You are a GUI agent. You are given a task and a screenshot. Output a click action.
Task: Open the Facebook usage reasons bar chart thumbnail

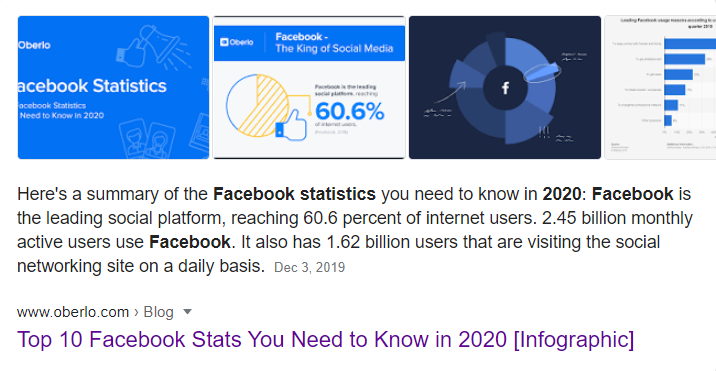(660, 88)
